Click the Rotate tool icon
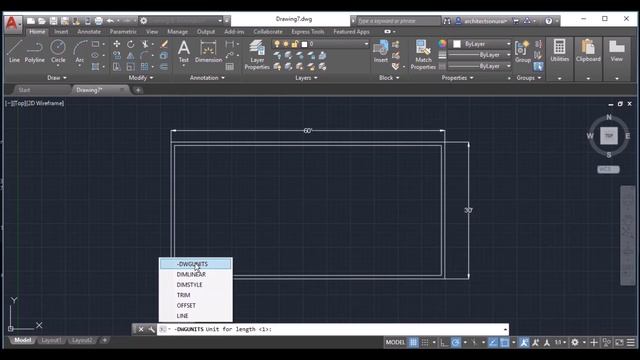The height and width of the screenshot is (360, 640). pyautogui.click(x=130, y=44)
